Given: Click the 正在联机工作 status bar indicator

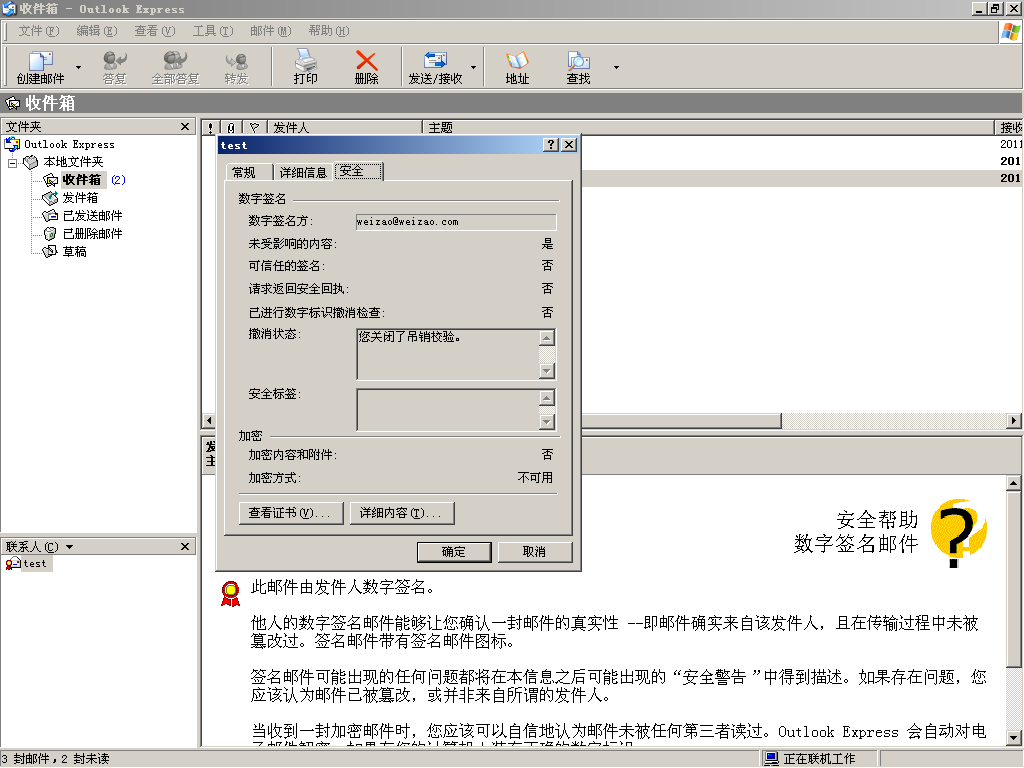Looking at the screenshot, I should [x=810, y=759].
